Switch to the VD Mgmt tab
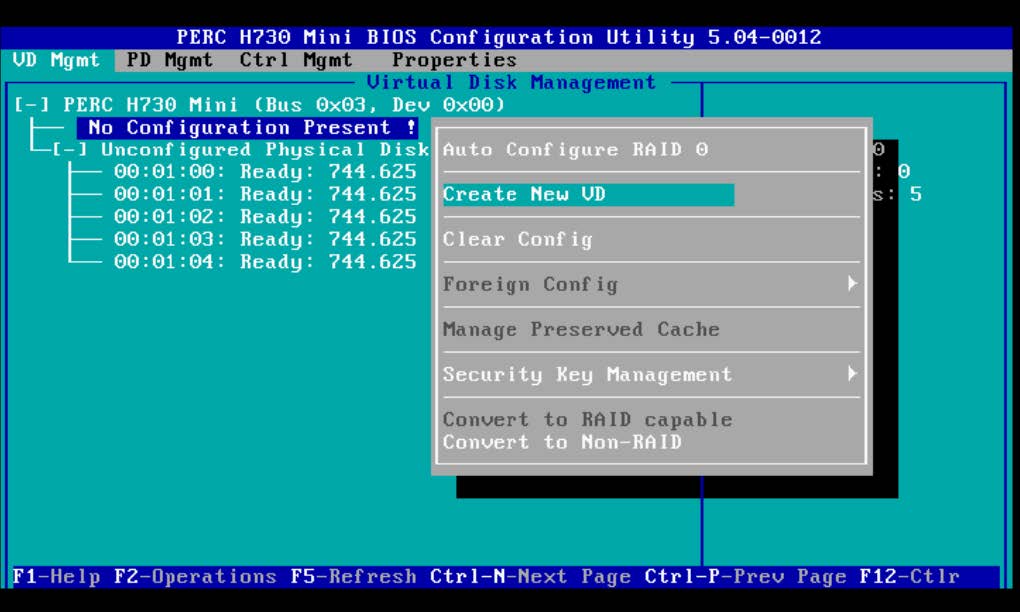The height and width of the screenshot is (612, 1020). point(57,60)
